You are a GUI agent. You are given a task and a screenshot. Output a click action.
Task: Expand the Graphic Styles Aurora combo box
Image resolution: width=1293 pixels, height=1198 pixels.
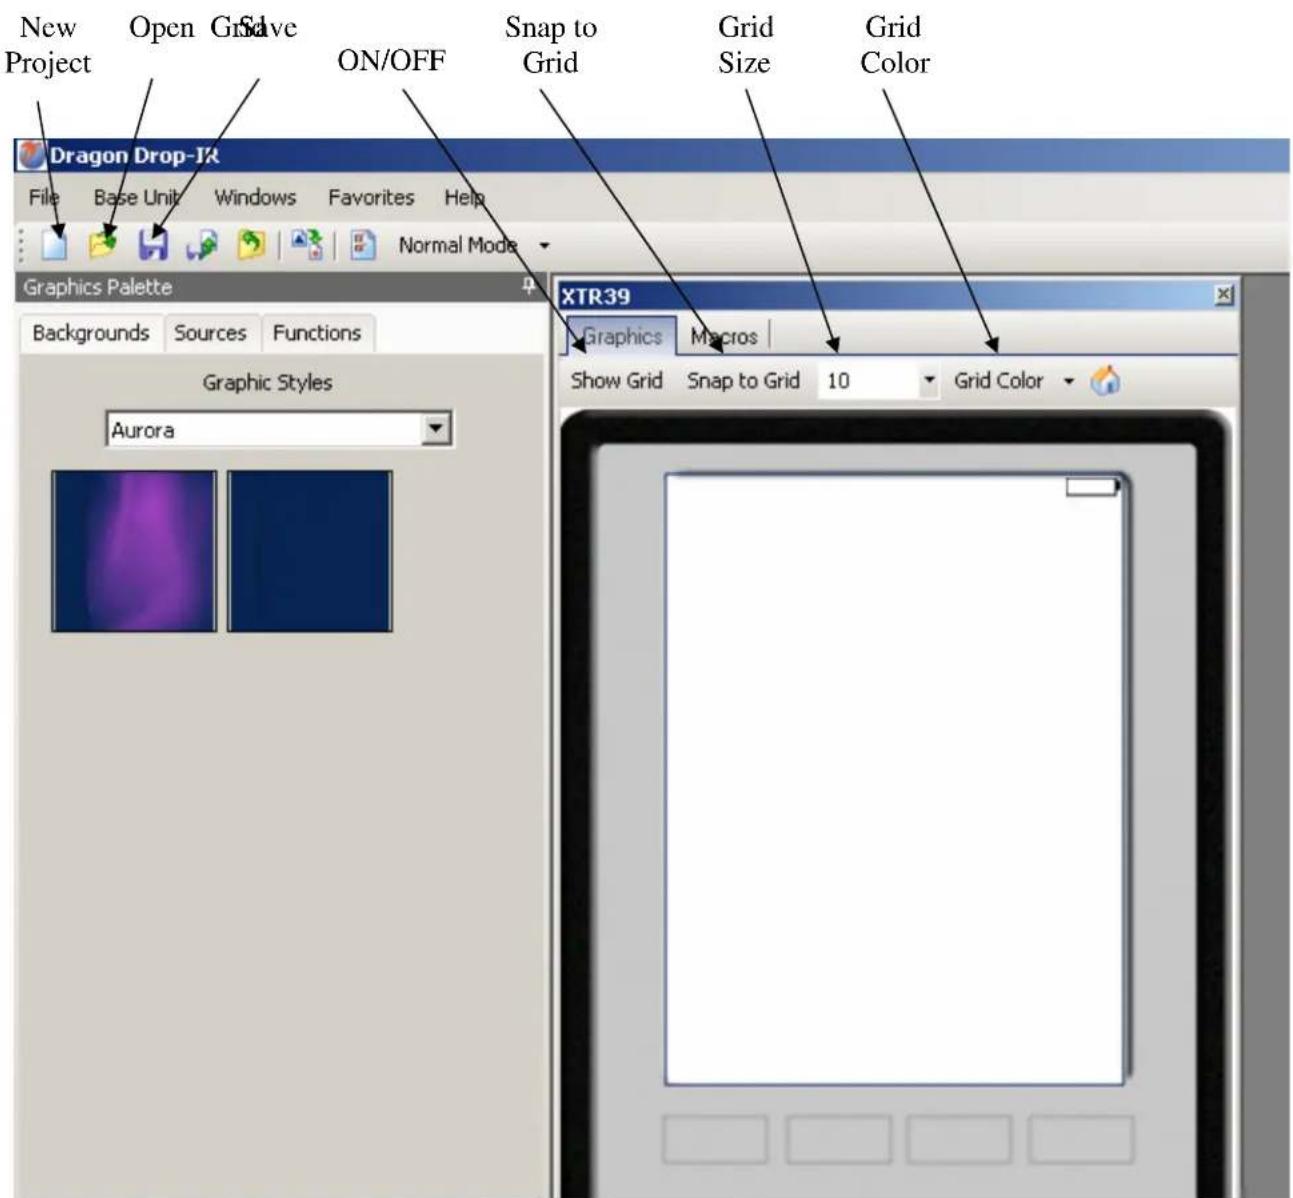click(436, 430)
